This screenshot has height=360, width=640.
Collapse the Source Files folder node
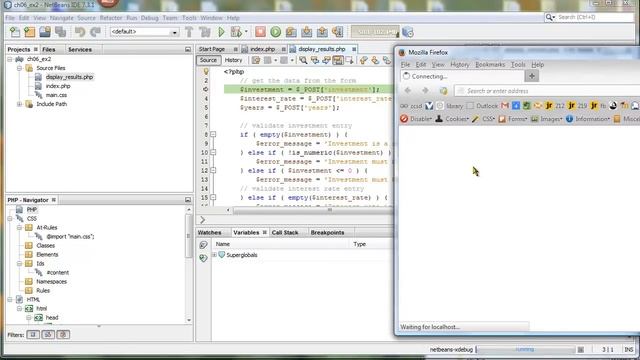tap(19, 68)
